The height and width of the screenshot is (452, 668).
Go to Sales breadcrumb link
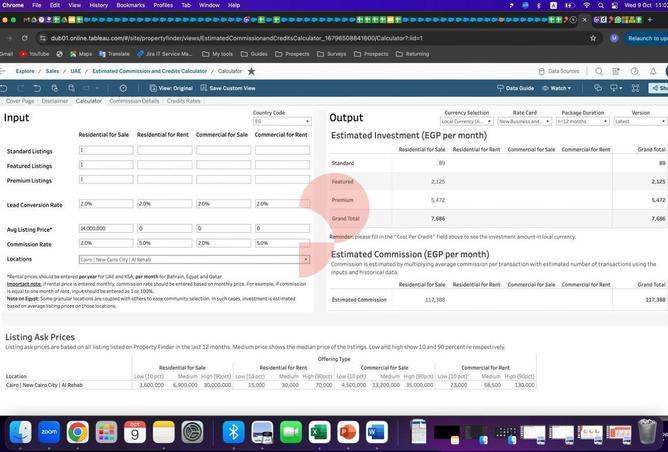(x=52, y=71)
